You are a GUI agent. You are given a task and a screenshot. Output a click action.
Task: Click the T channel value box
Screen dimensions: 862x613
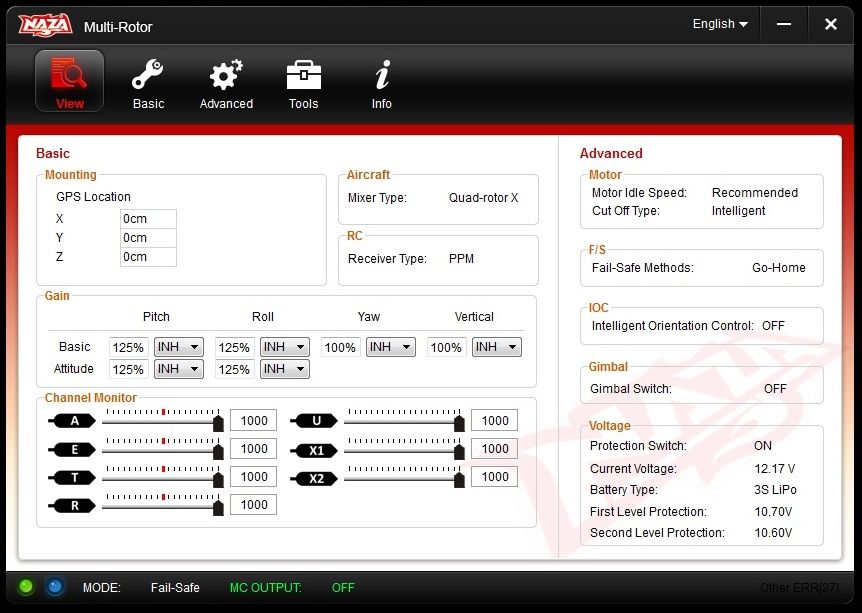click(x=253, y=477)
